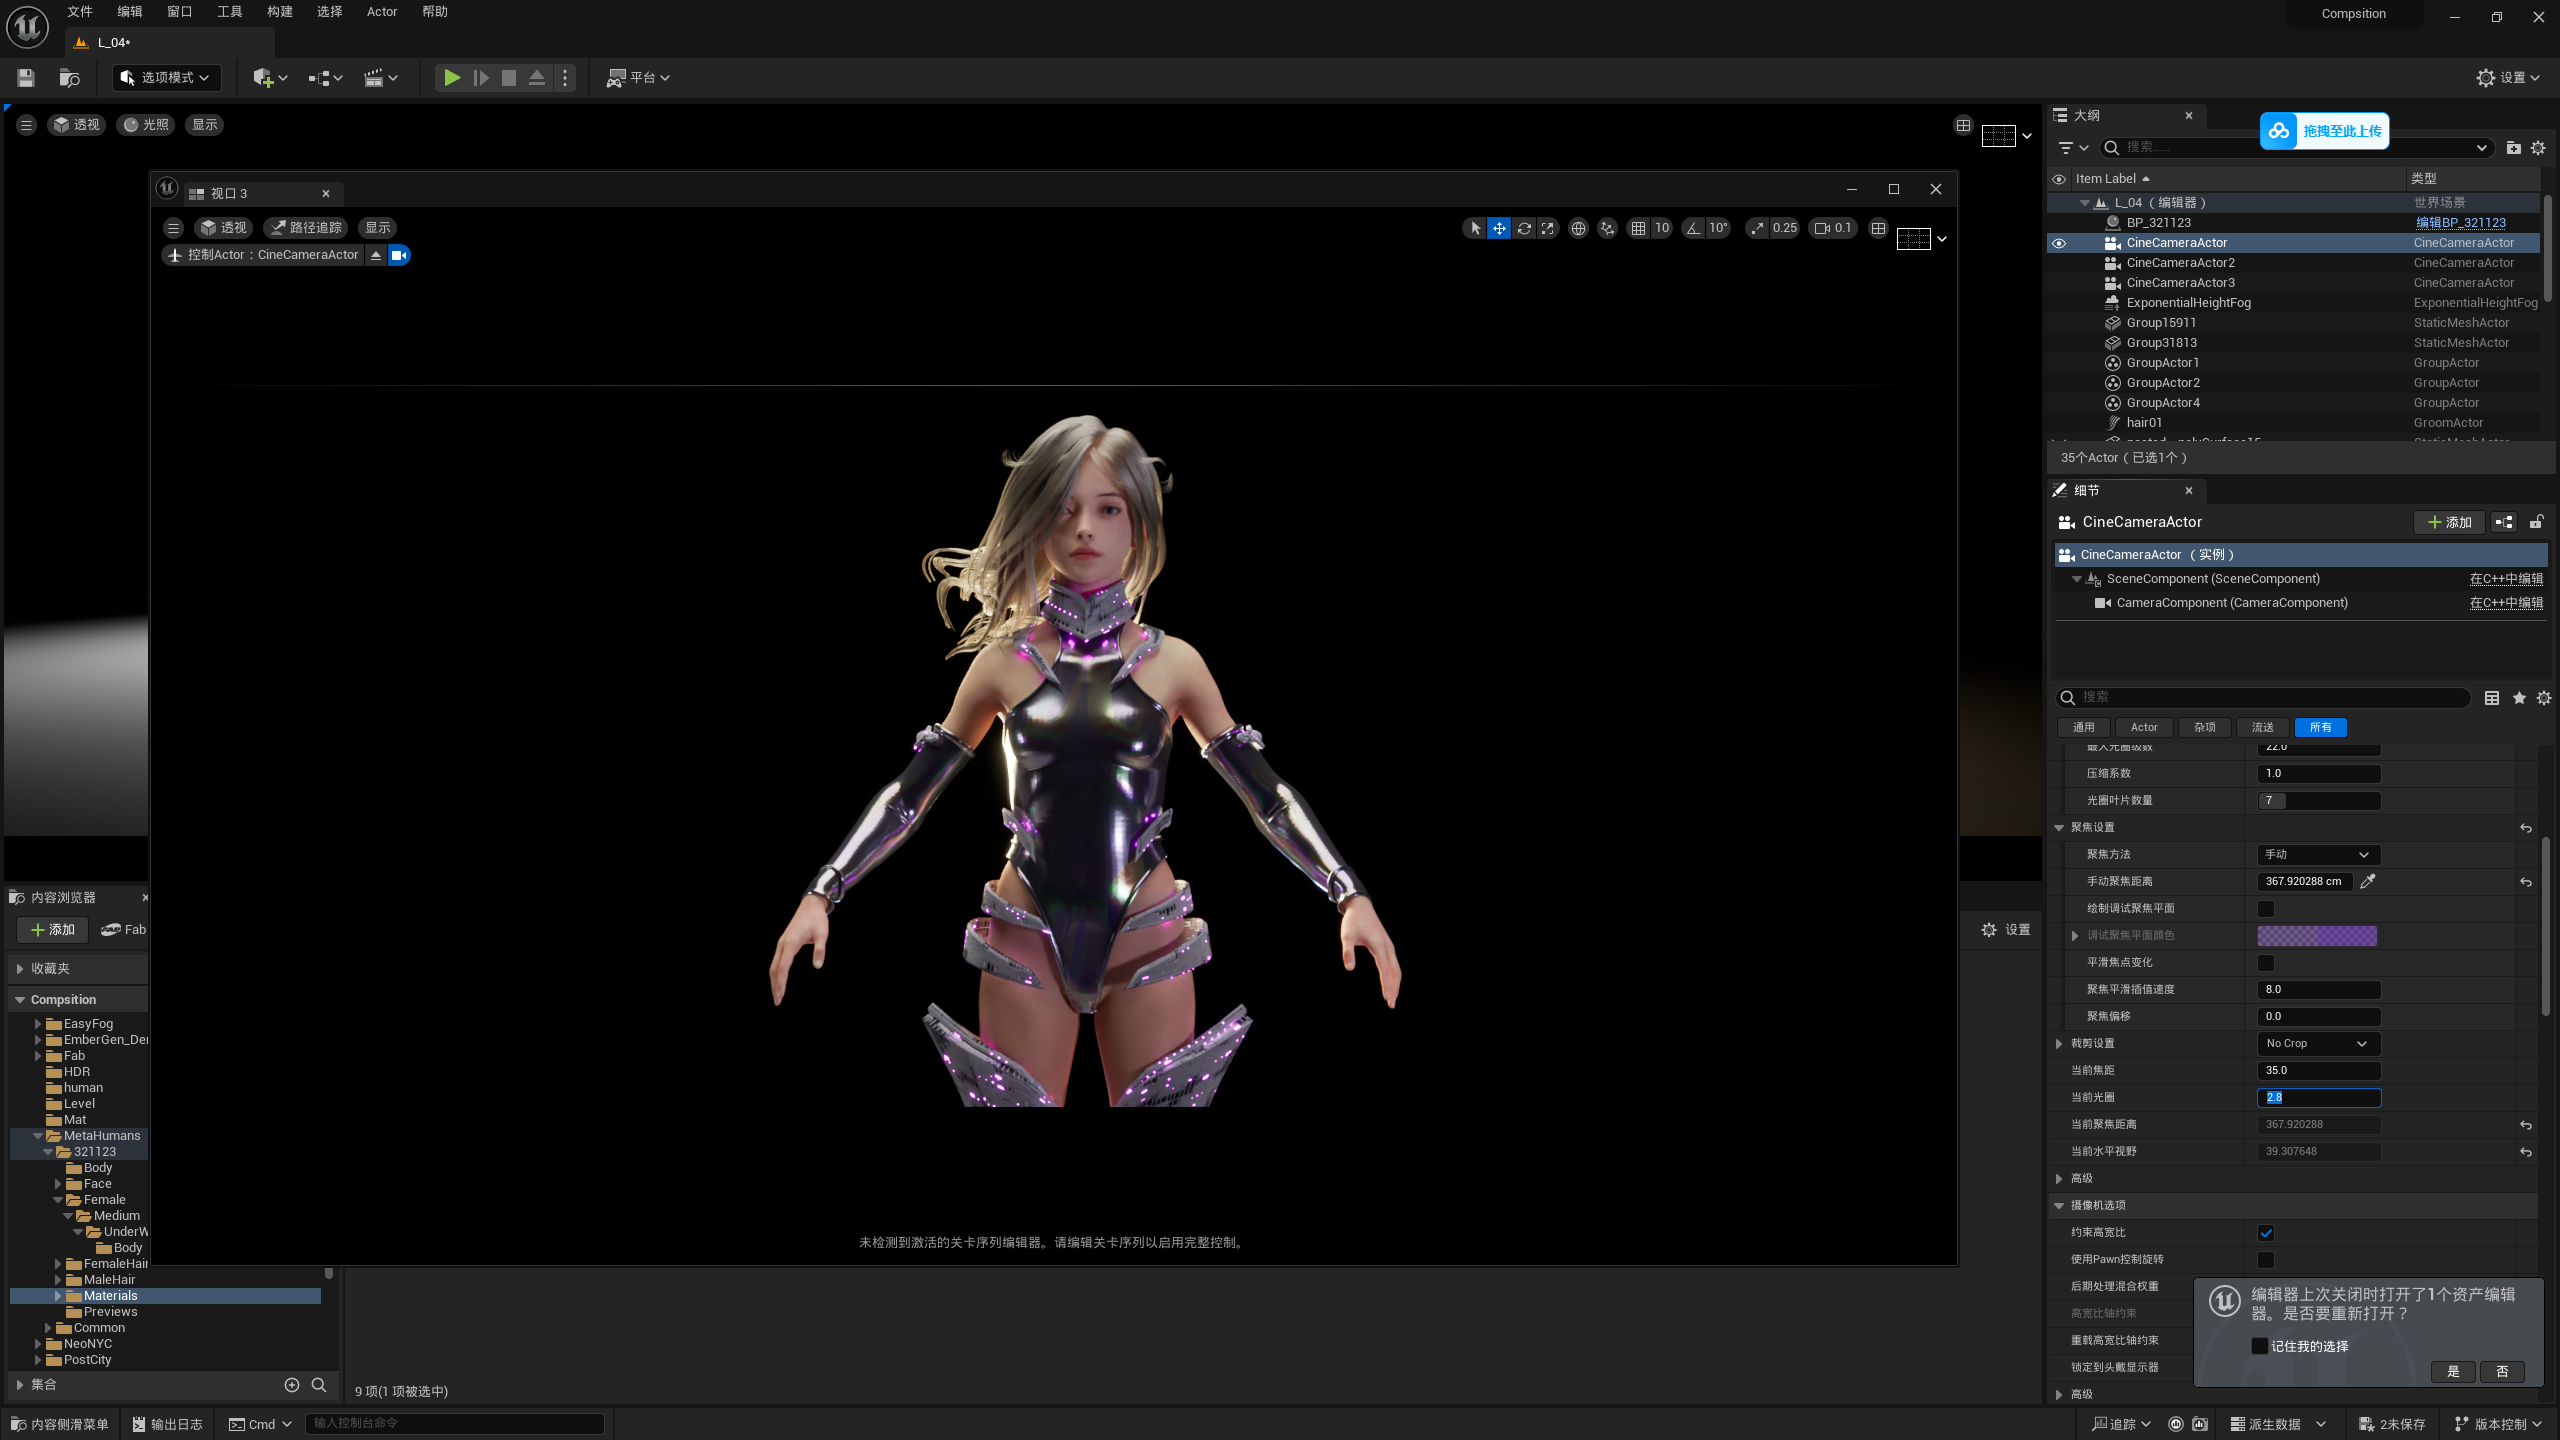Toggle world coordinate system globe icon

(x=1578, y=228)
